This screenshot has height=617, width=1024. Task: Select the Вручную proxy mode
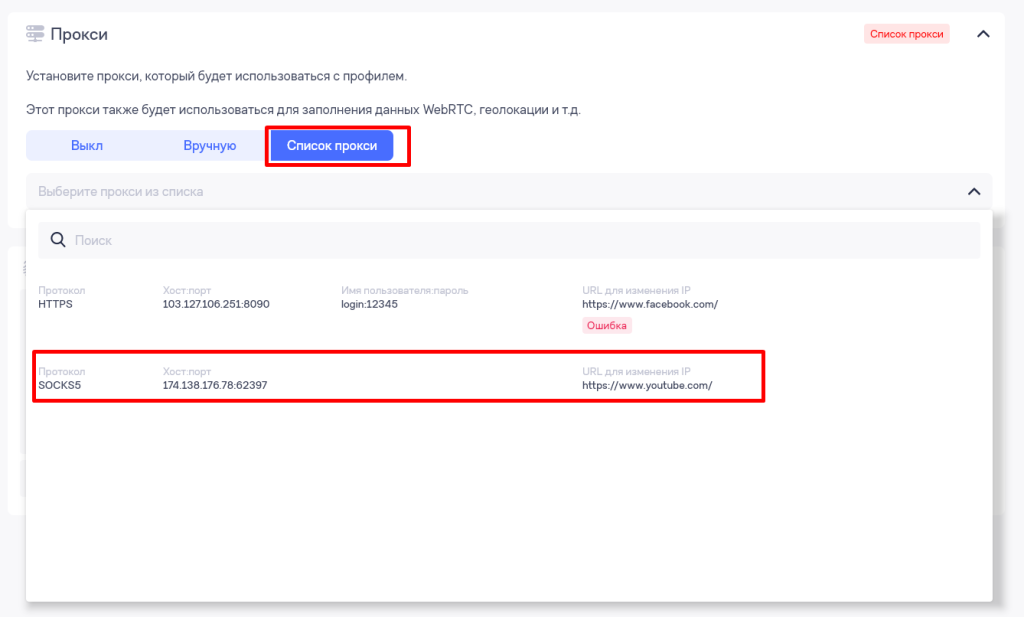click(210, 146)
